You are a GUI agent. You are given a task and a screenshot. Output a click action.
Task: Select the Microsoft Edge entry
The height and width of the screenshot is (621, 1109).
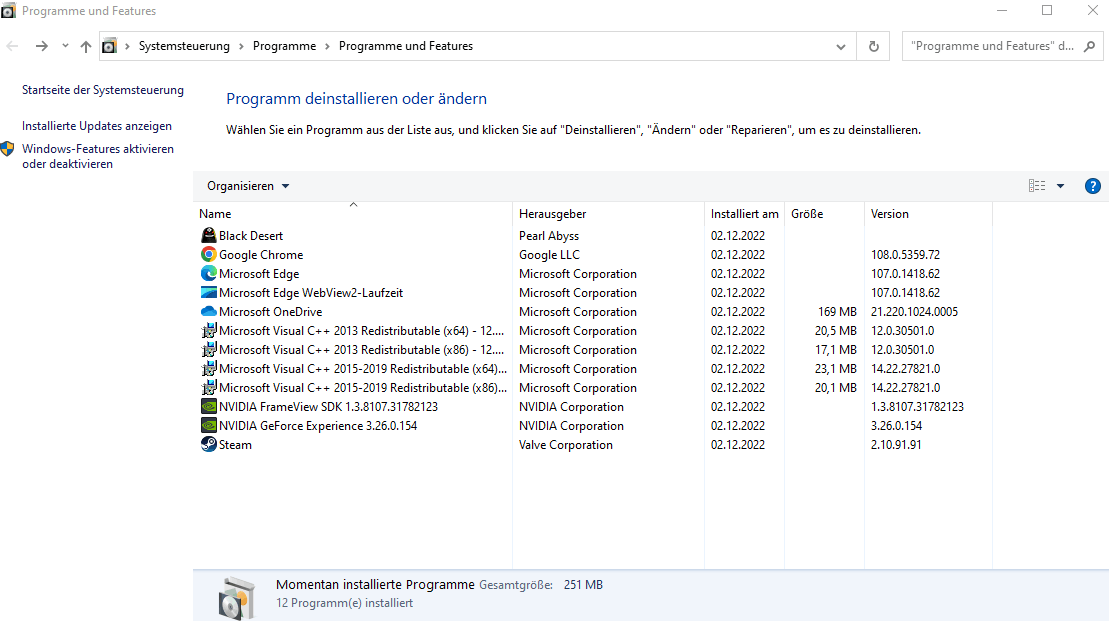click(259, 274)
